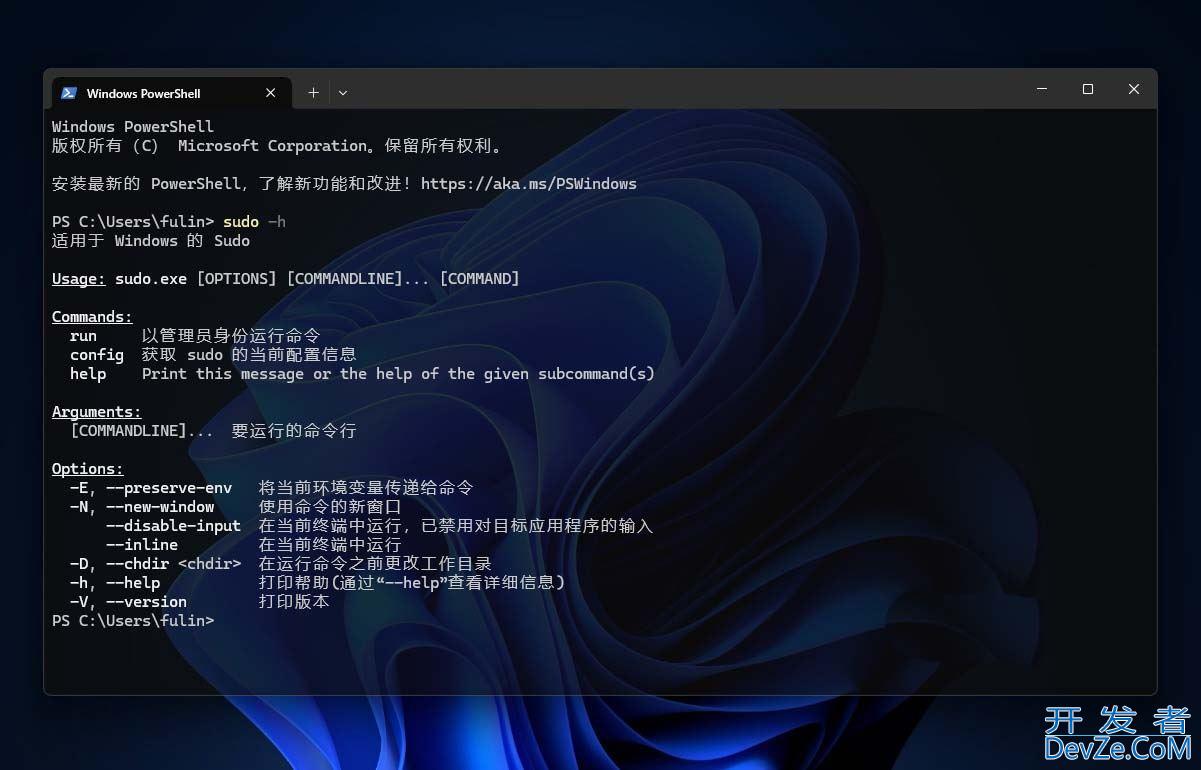Click the '-N, --new-window' option
Screen dimensions: 1201x770
tap(142, 507)
